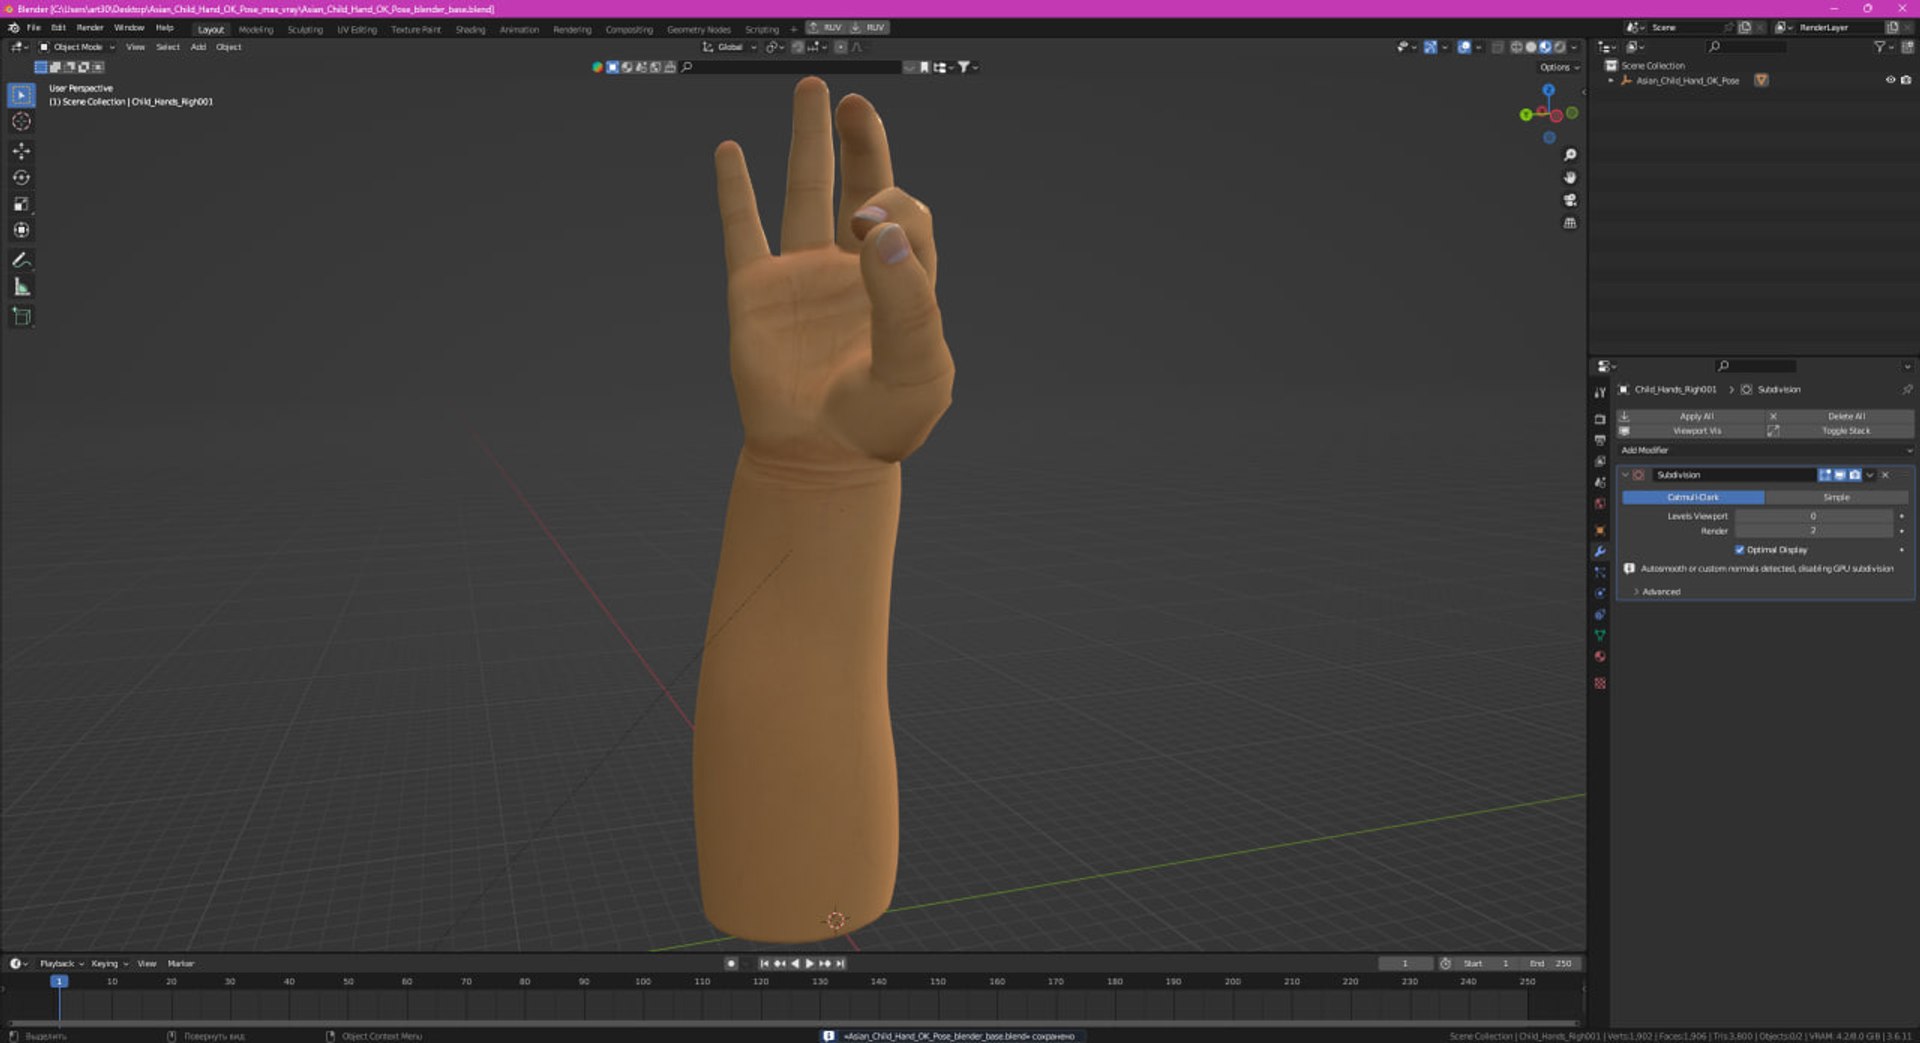
Task: Open the Tool properties tab icon
Action: coord(1600,393)
